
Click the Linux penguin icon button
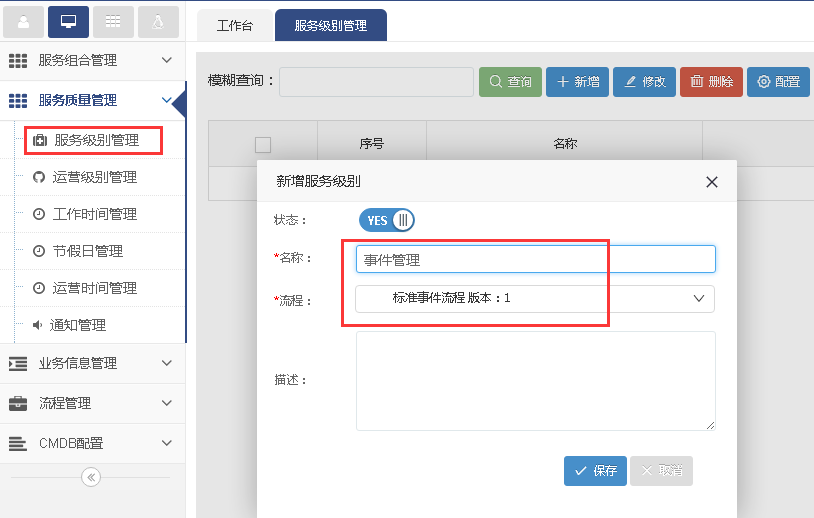(x=158, y=21)
